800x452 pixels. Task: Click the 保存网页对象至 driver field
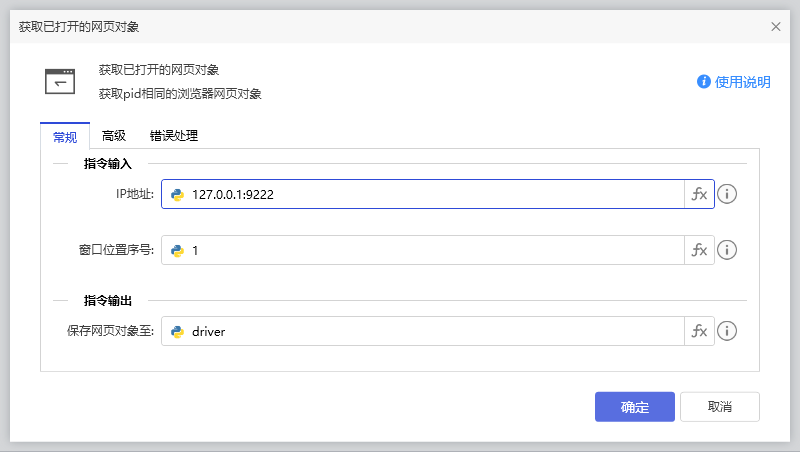(430, 332)
